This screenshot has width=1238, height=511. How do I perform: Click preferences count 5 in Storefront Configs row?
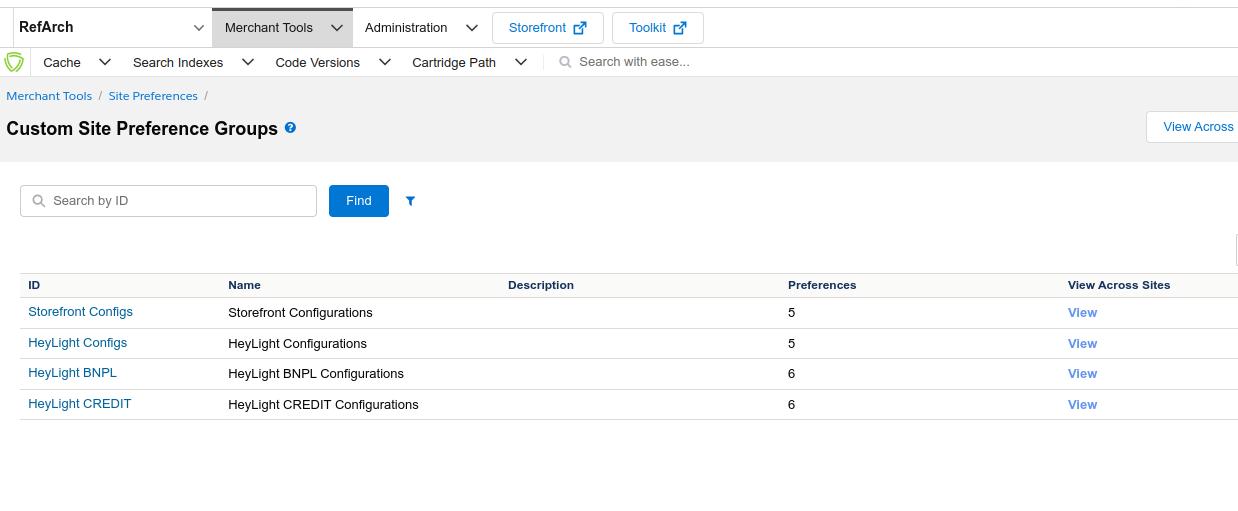pyautogui.click(x=791, y=313)
